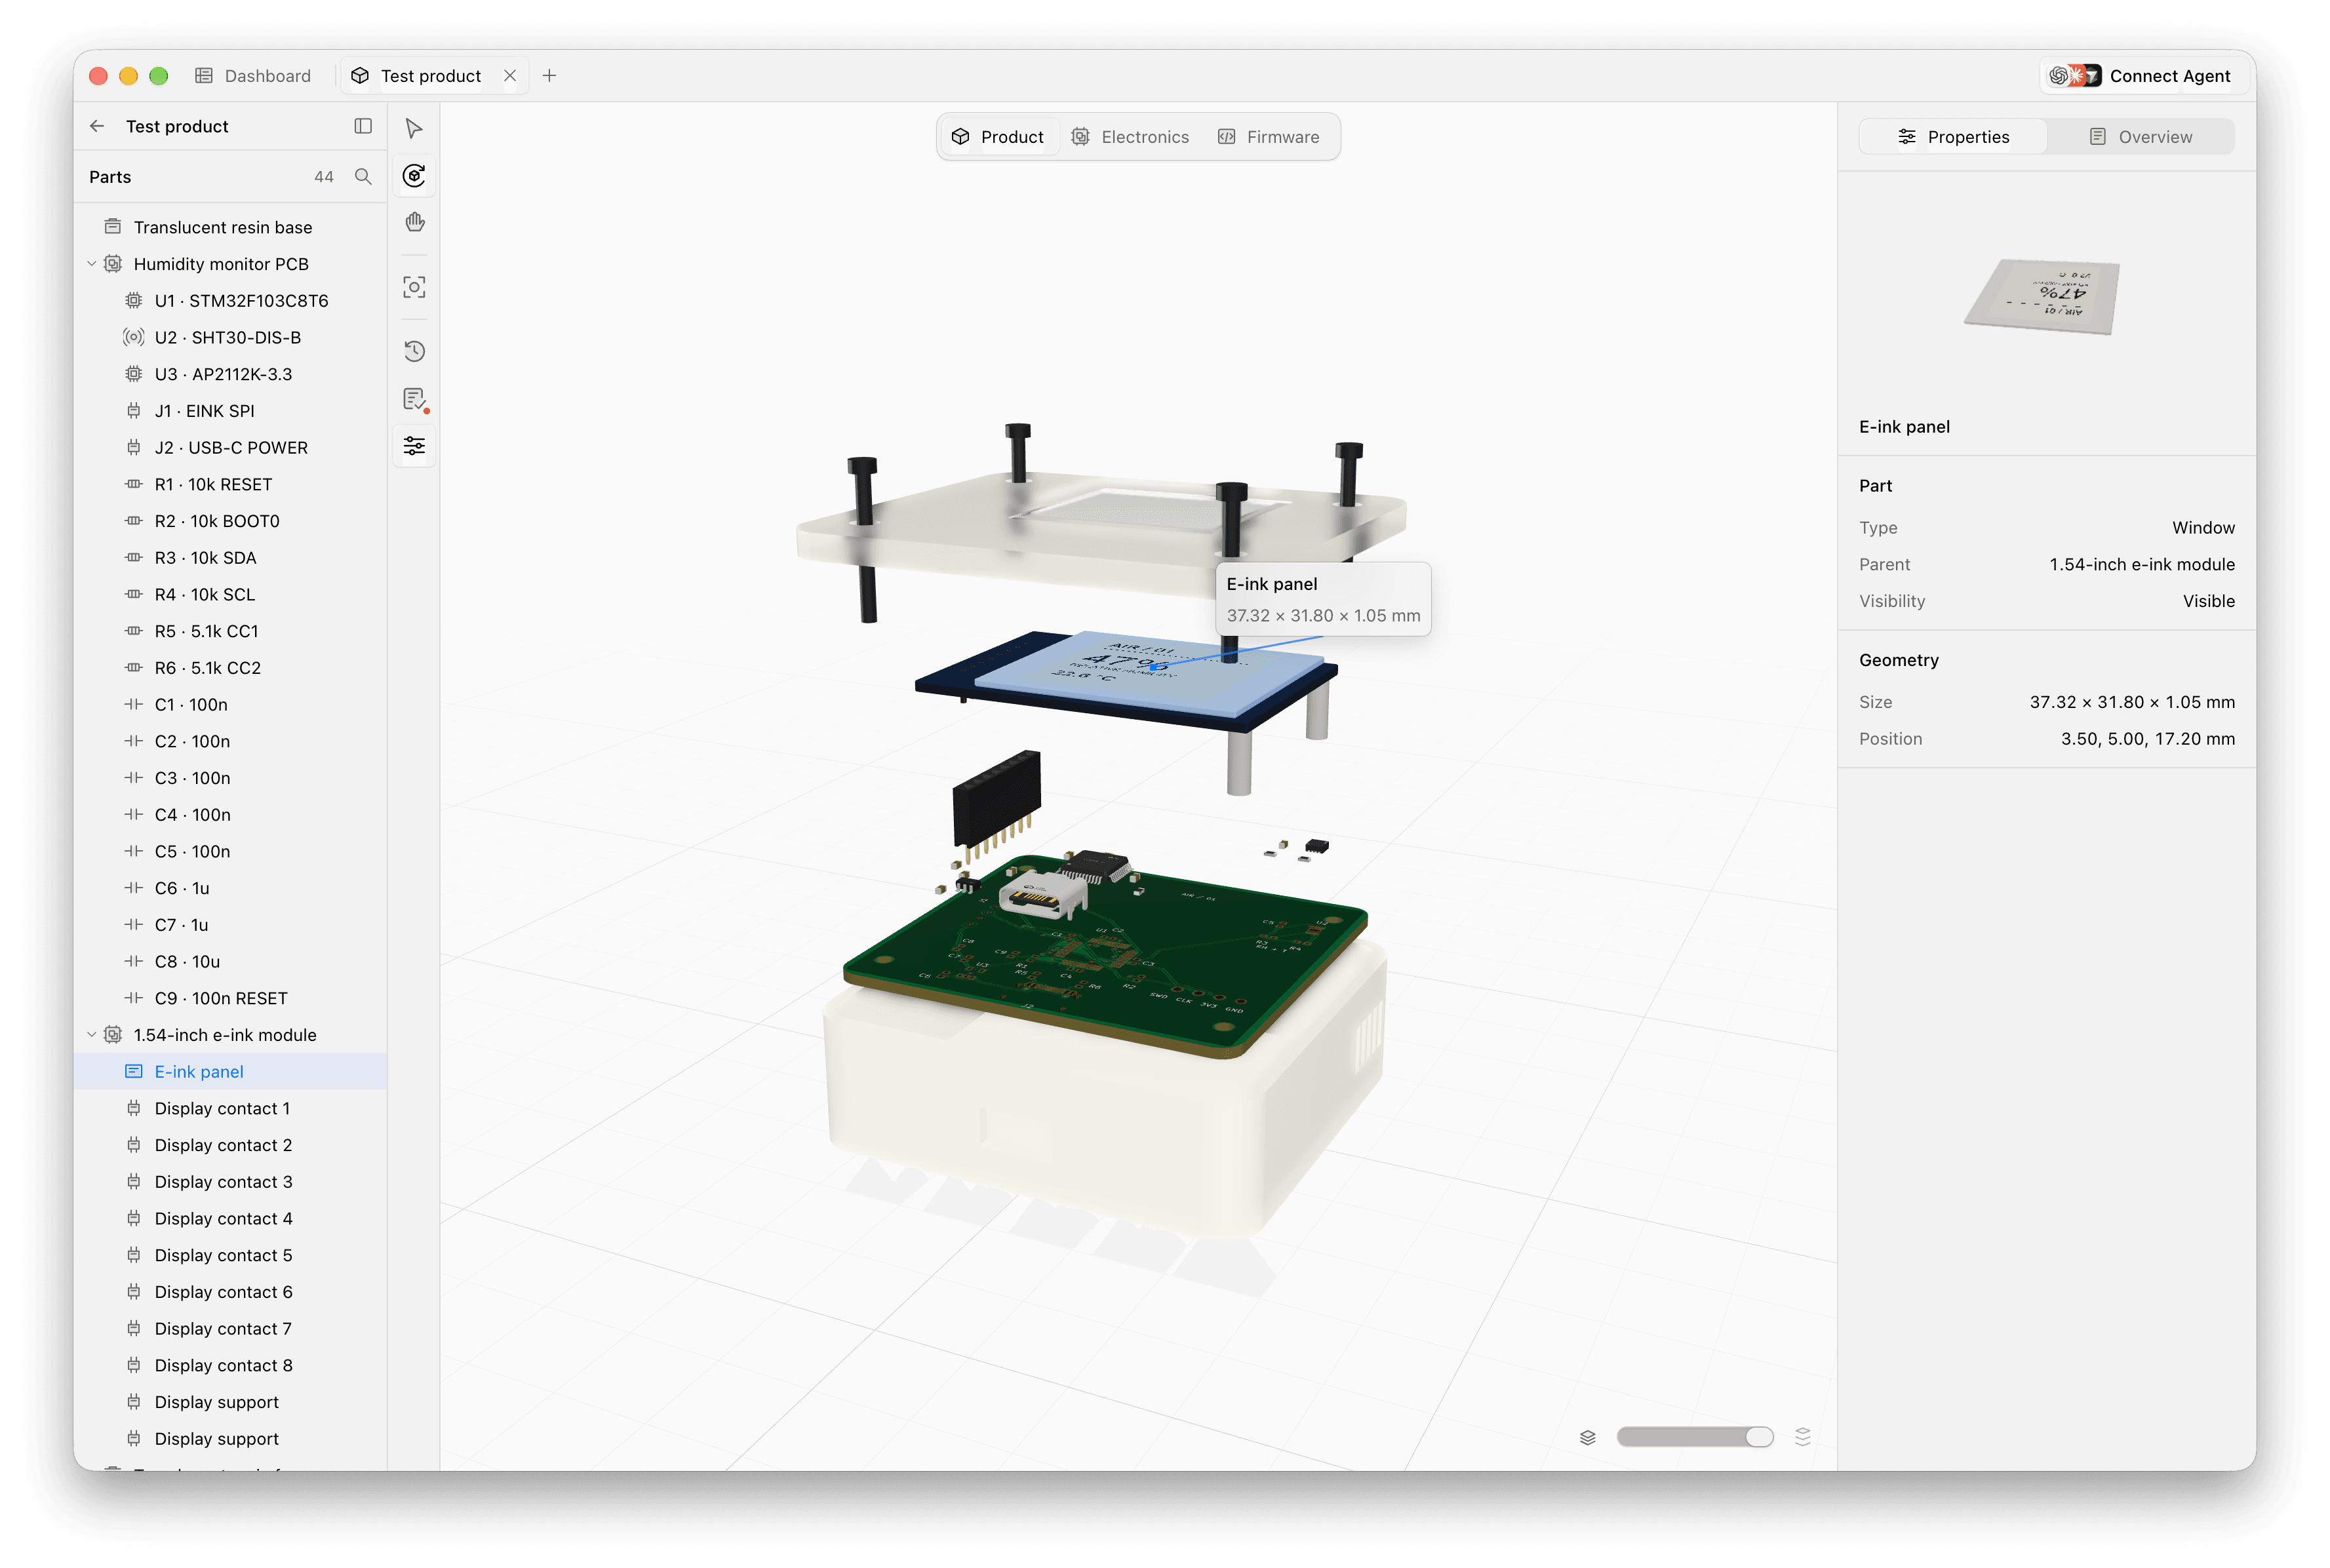Viewport: 2330px width, 1568px height.
Task: Open the Dashboard tab
Action: click(253, 76)
